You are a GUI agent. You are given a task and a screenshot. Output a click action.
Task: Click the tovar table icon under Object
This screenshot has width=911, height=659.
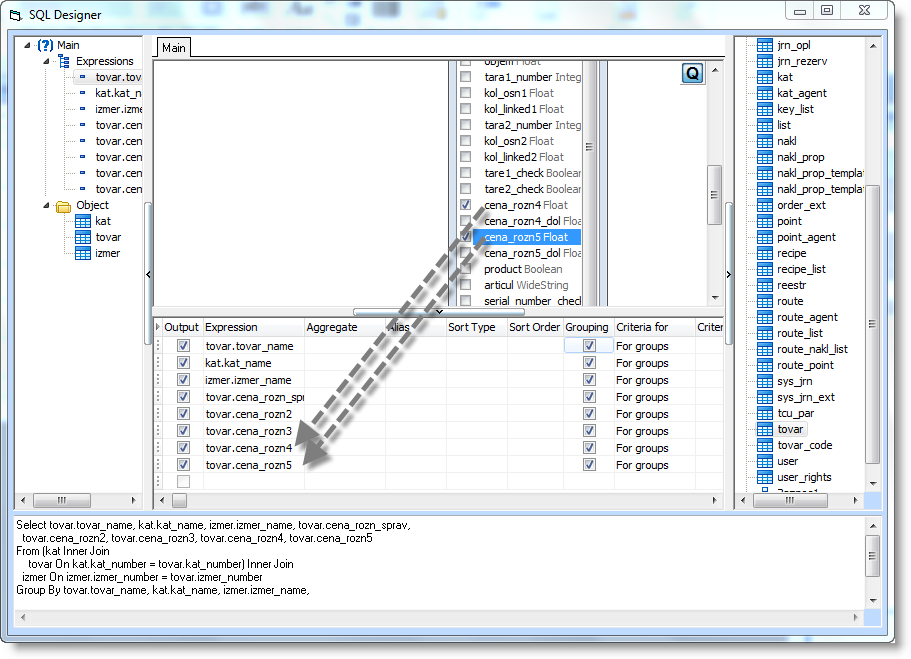click(83, 237)
